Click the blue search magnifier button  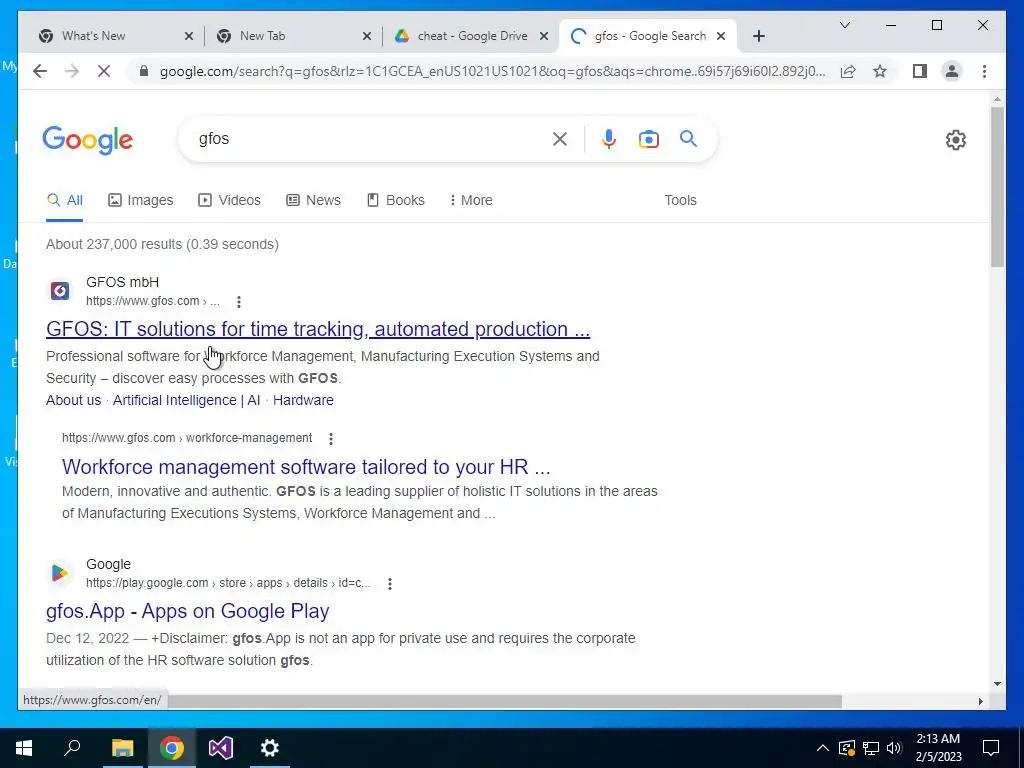point(688,138)
